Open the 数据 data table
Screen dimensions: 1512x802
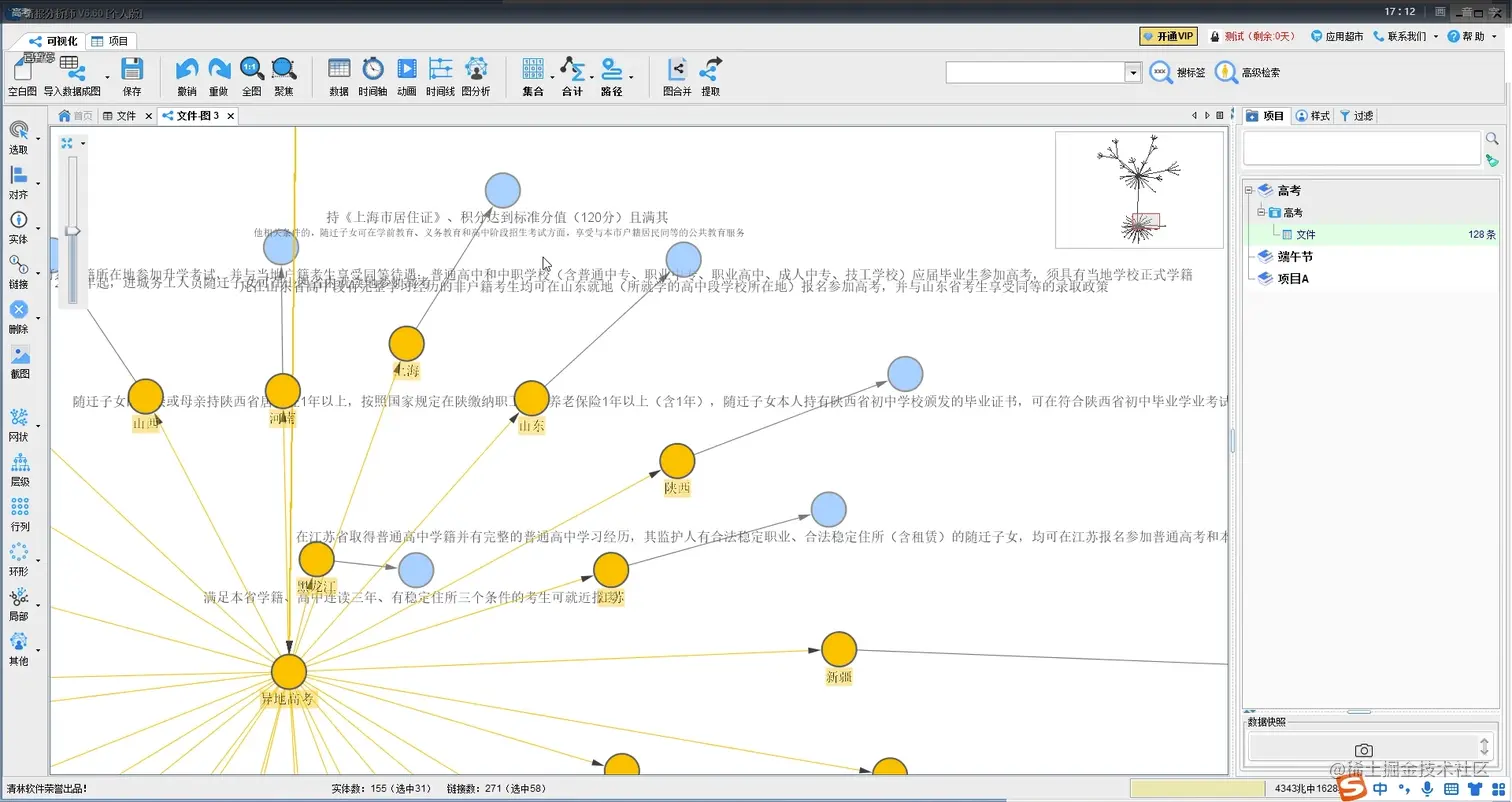[339, 76]
